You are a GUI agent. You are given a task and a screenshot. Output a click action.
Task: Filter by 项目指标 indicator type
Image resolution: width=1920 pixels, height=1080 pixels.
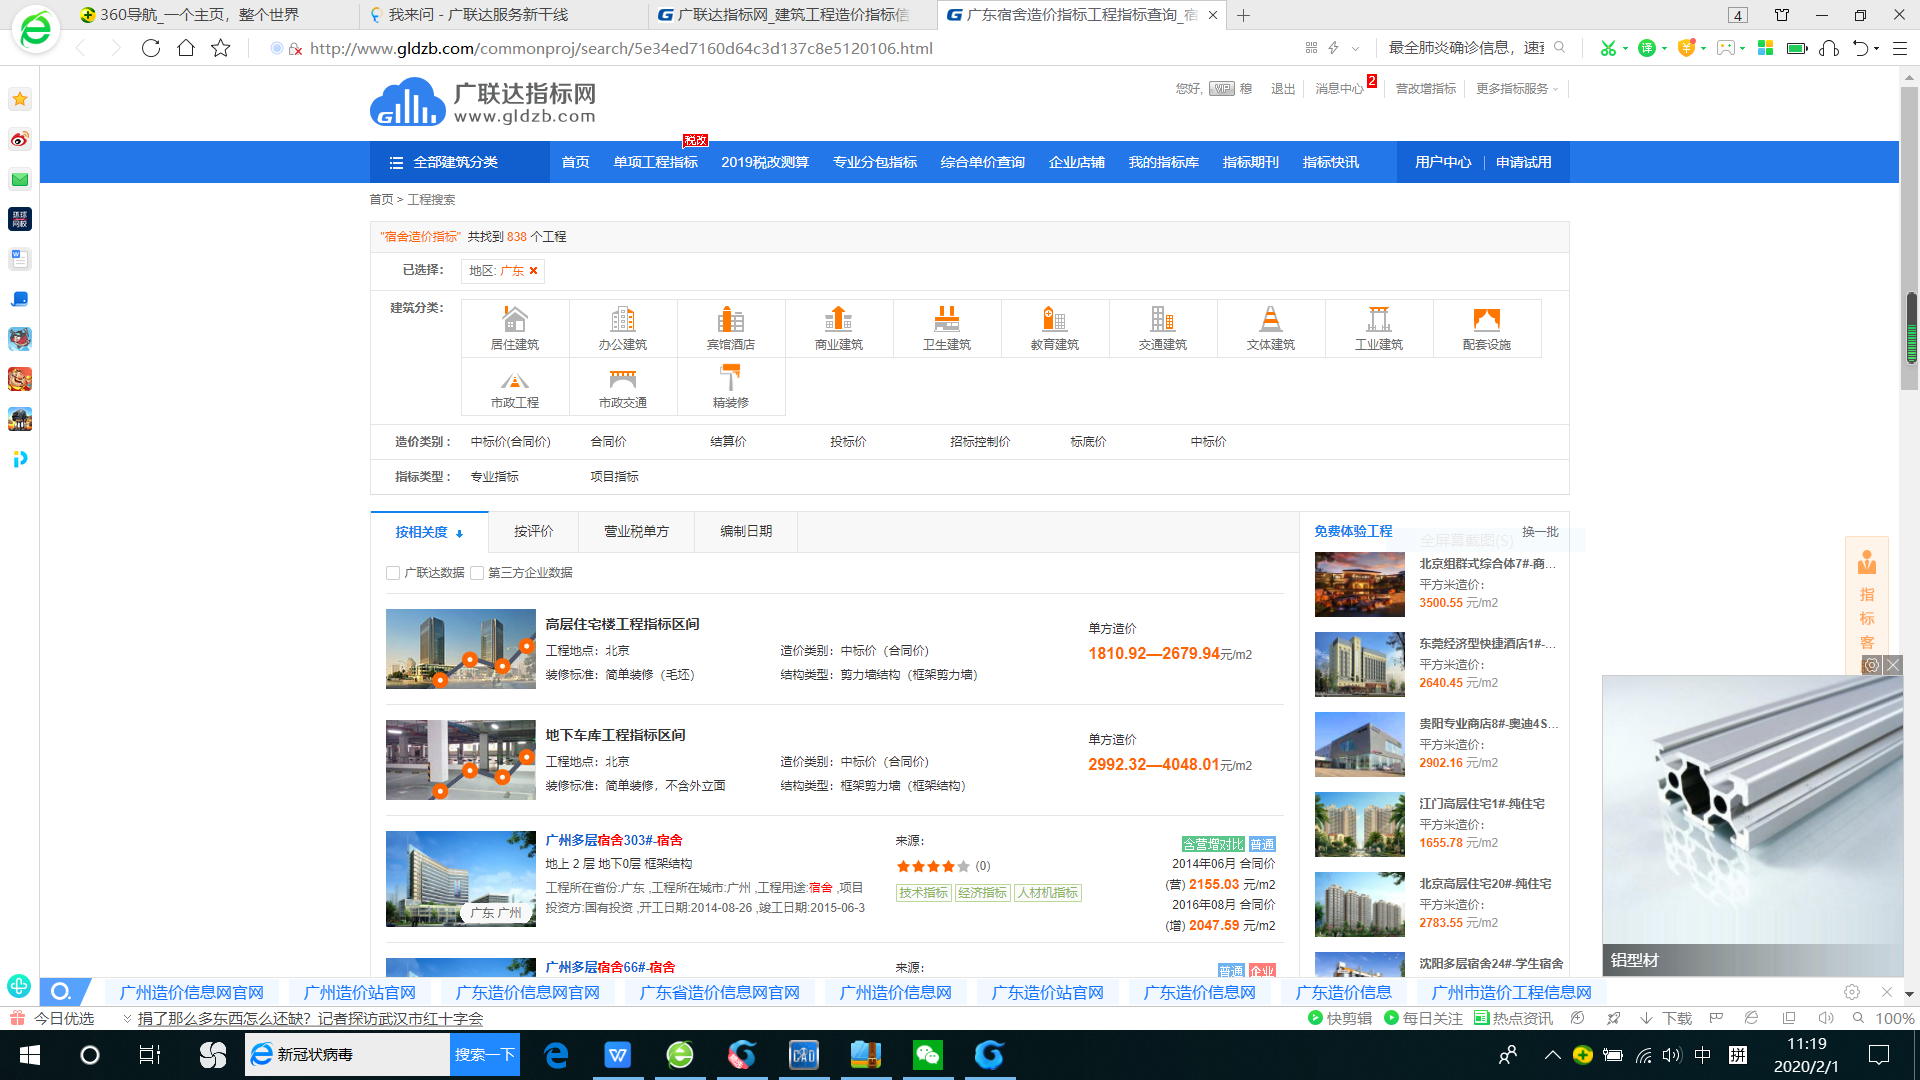614,477
